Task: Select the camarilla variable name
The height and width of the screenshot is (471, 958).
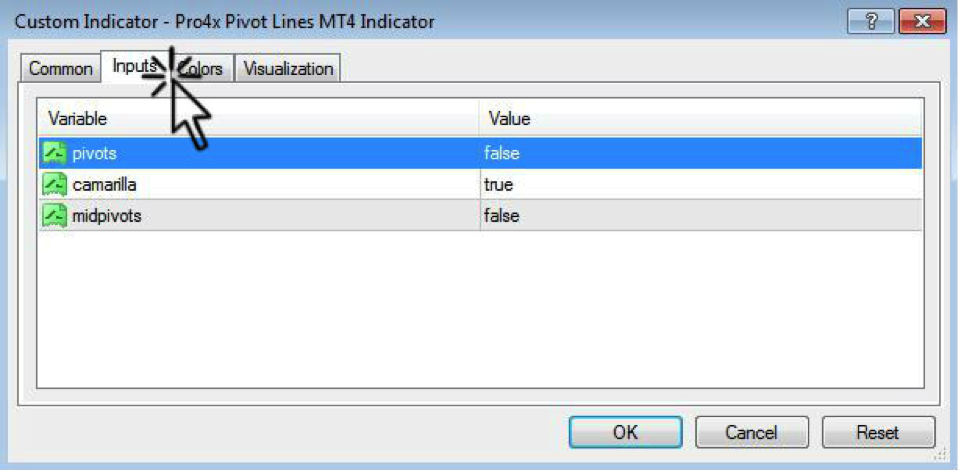Action: coord(104,184)
